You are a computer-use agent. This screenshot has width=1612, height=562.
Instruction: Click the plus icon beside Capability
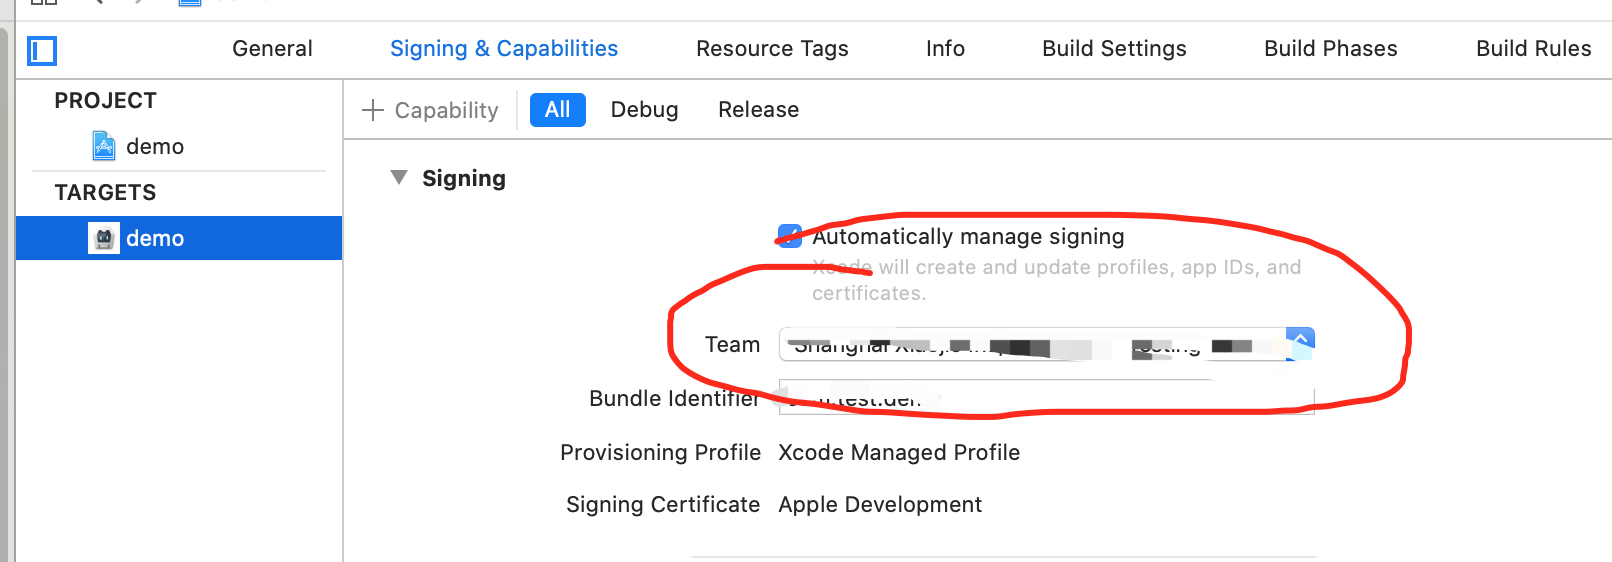coord(373,110)
